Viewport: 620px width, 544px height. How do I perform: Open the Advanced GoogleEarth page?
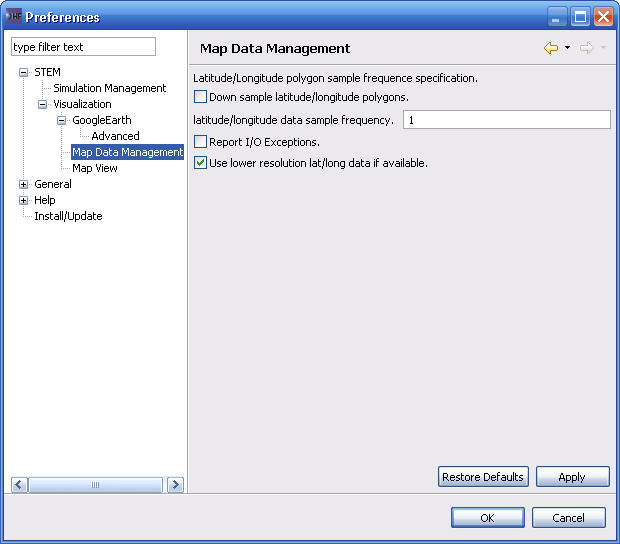(115, 136)
